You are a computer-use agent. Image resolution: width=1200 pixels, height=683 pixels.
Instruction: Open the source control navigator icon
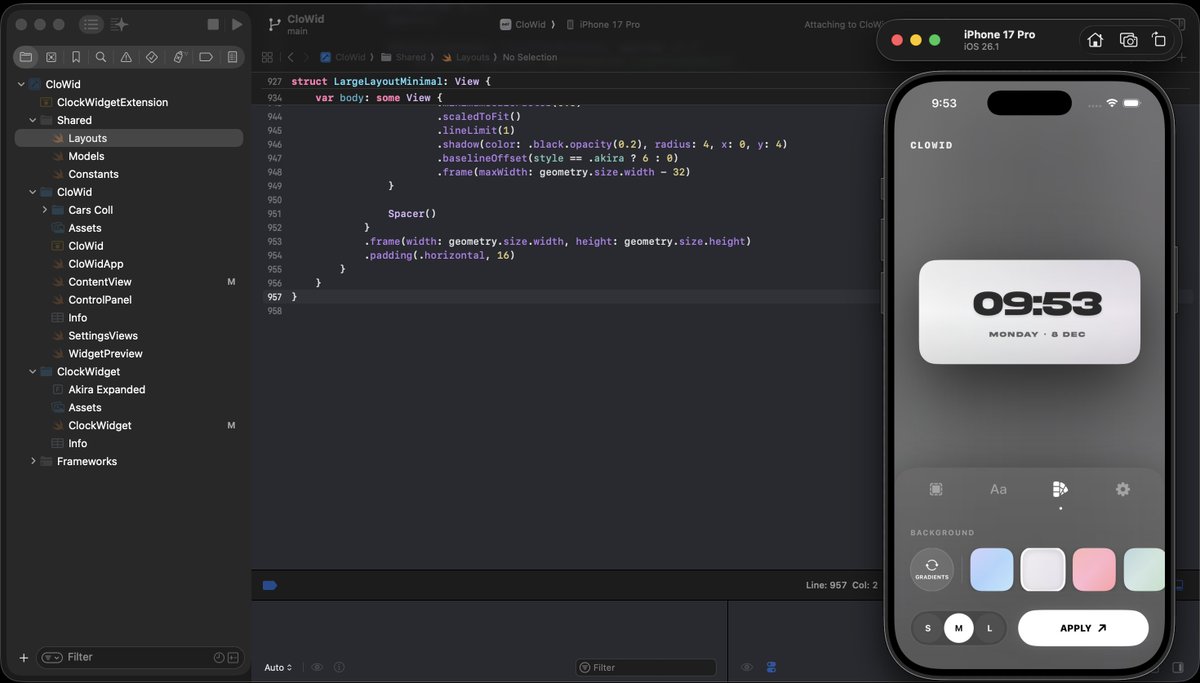[x=51, y=57]
